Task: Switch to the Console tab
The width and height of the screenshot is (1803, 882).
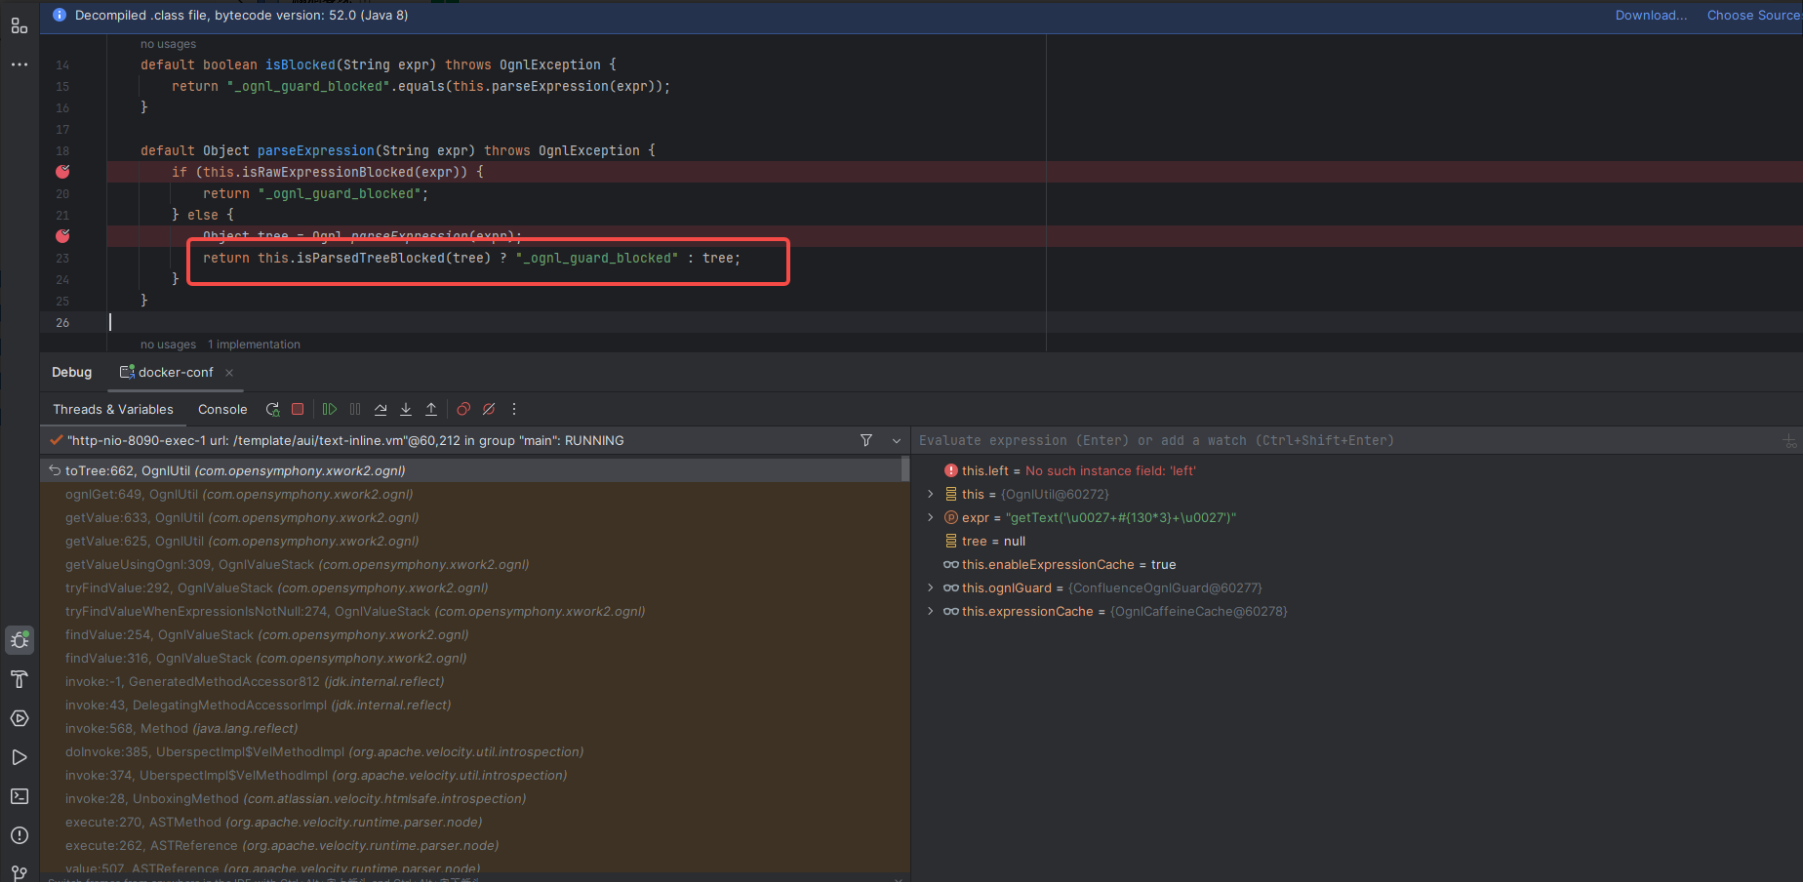Action: coord(222,409)
